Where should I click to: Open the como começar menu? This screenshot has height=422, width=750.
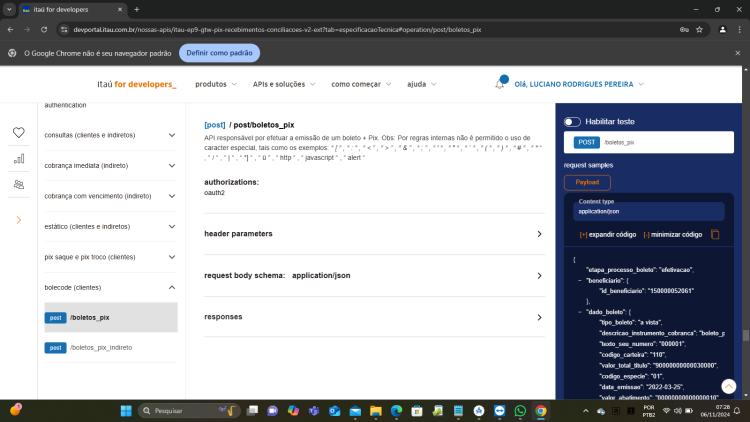tap(361, 84)
